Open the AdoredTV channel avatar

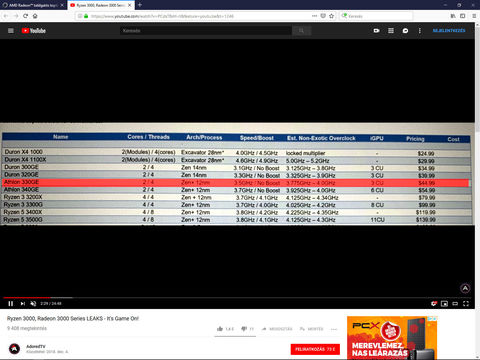14,349
